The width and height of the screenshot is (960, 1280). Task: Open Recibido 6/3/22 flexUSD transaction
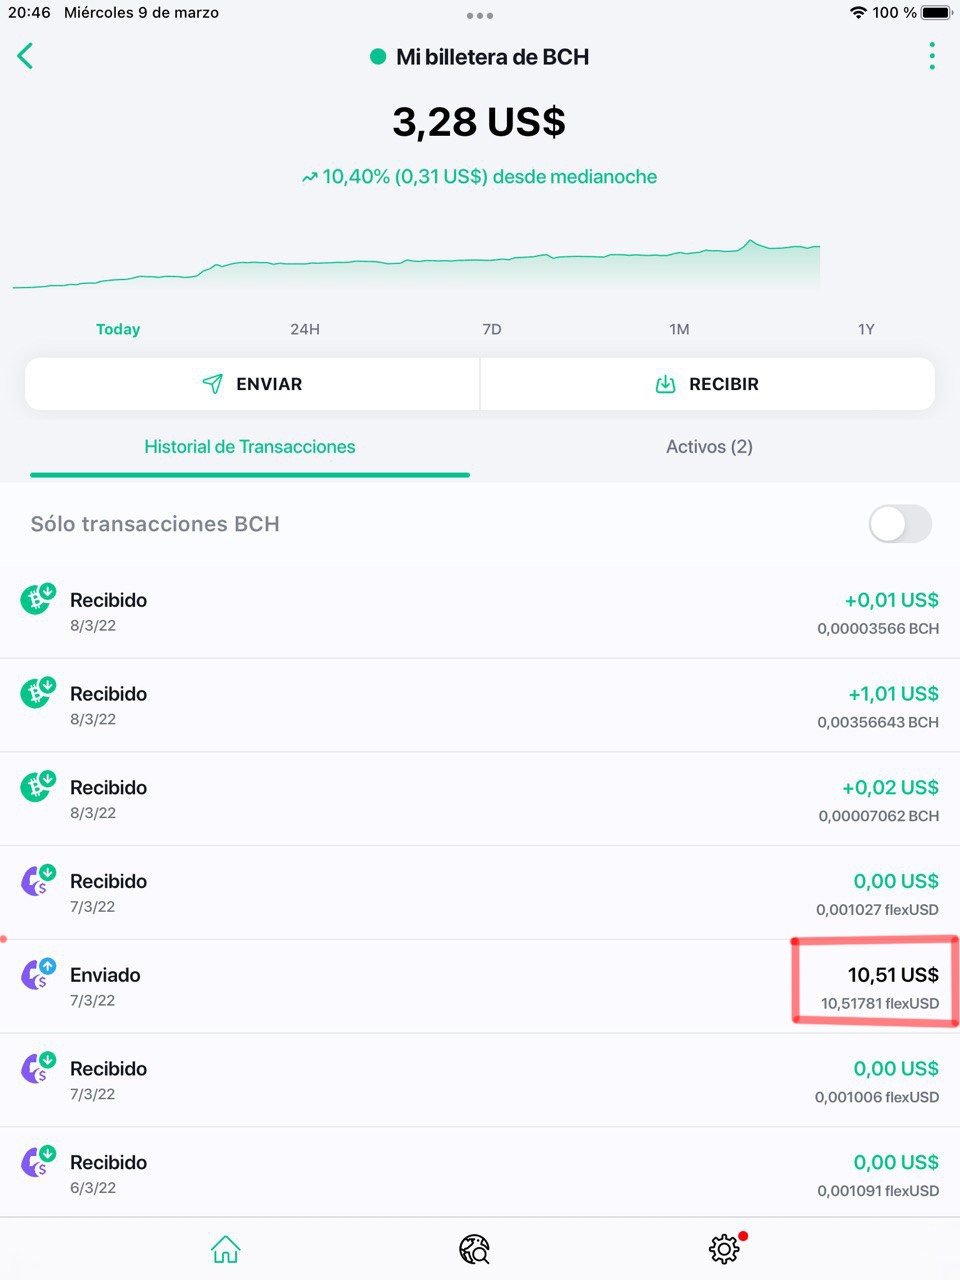480,1173
